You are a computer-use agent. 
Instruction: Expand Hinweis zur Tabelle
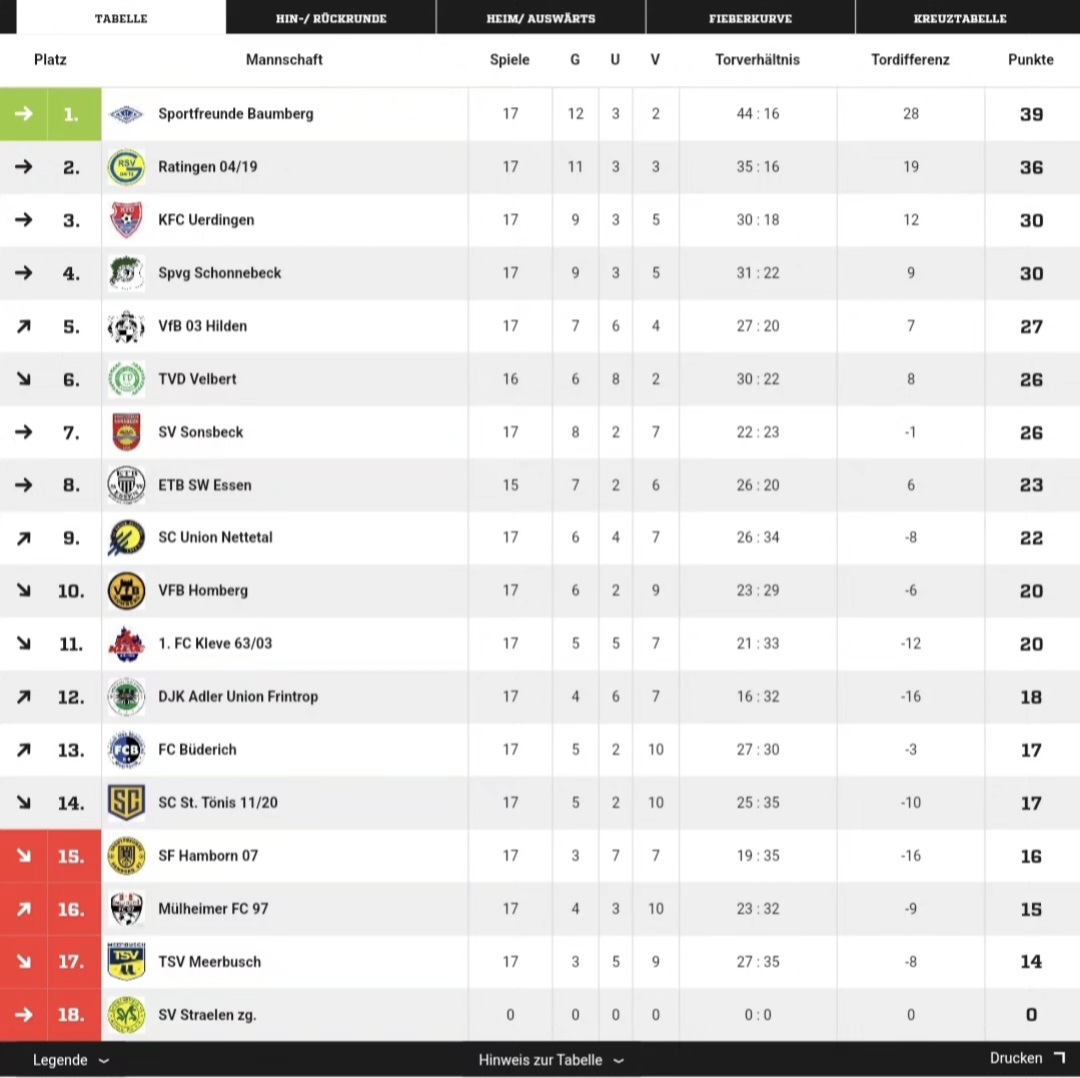(x=551, y=1060)
